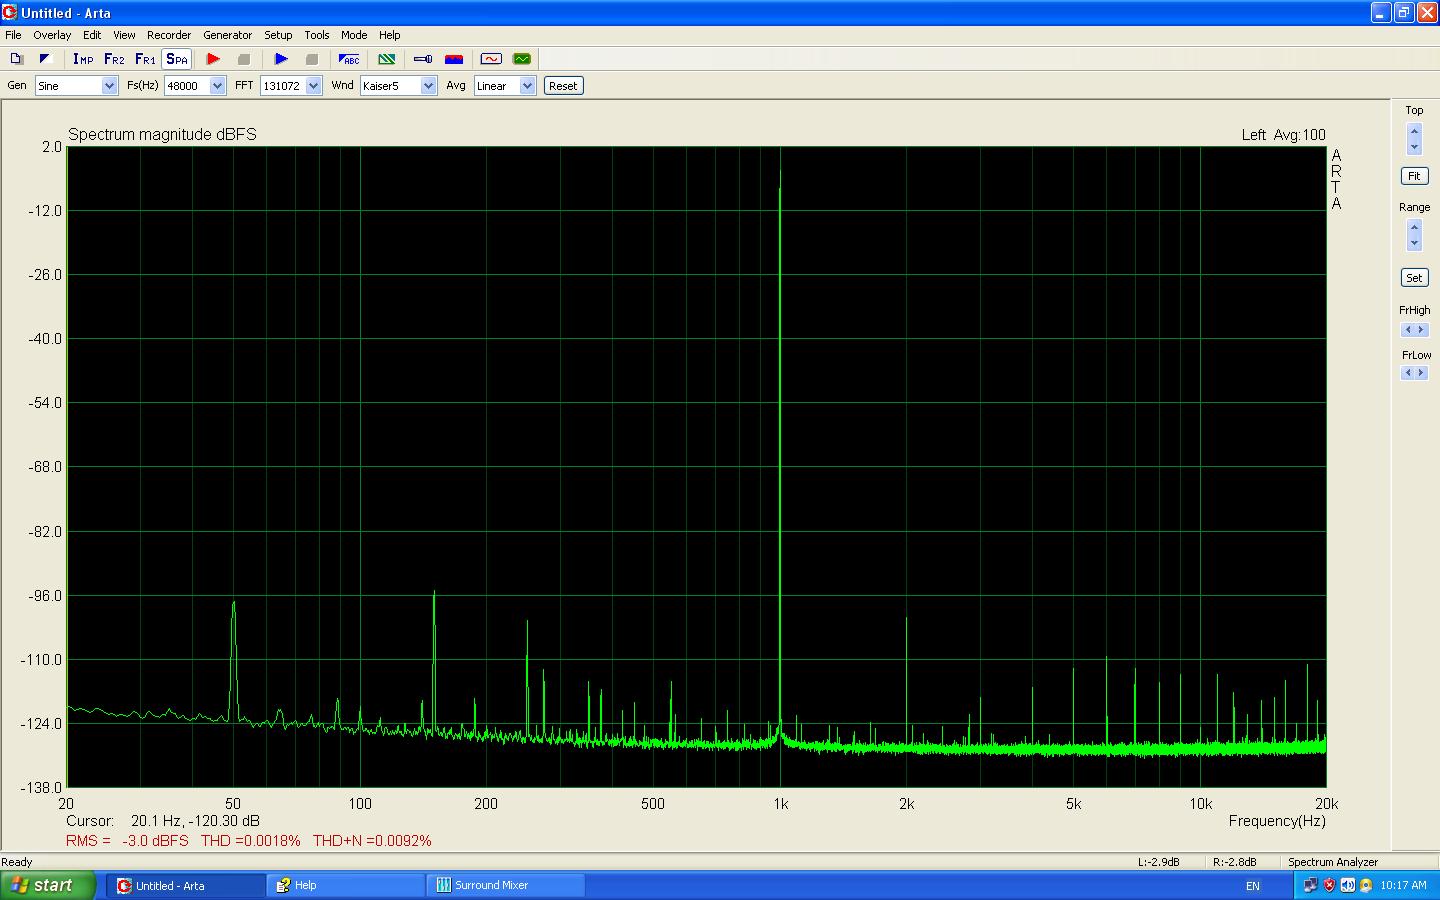The image size is (1440, 900).
Task: Open the View menu
Action: pyautogui.click(x=124, y=35)
